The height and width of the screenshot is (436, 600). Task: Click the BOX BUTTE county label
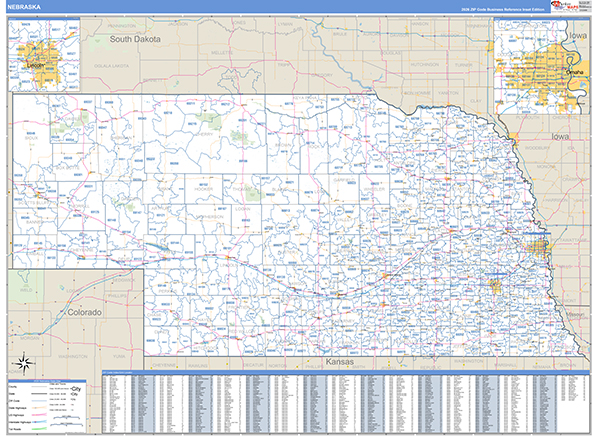(x=68, y=168)
